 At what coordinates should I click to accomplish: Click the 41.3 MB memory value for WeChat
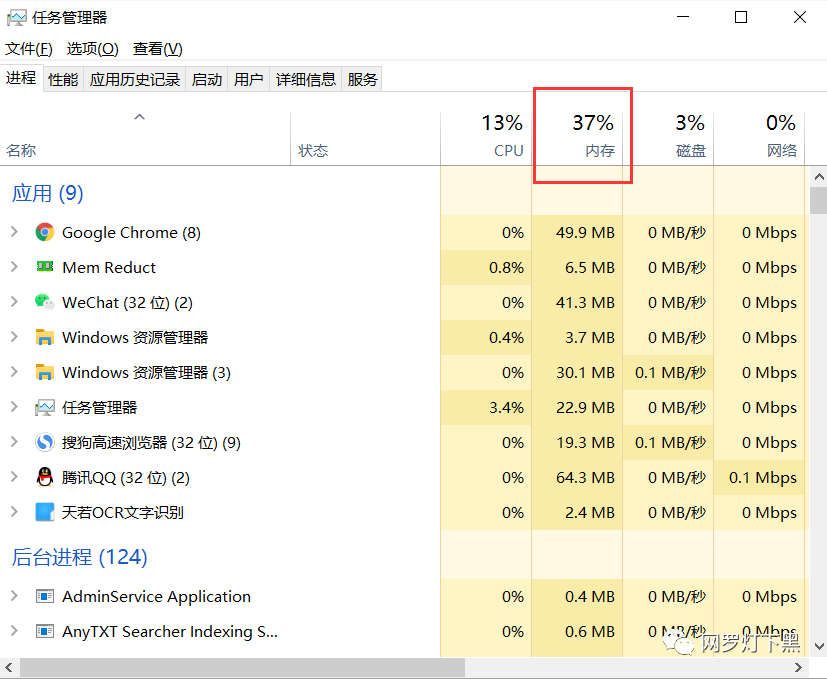pos(585,302)
